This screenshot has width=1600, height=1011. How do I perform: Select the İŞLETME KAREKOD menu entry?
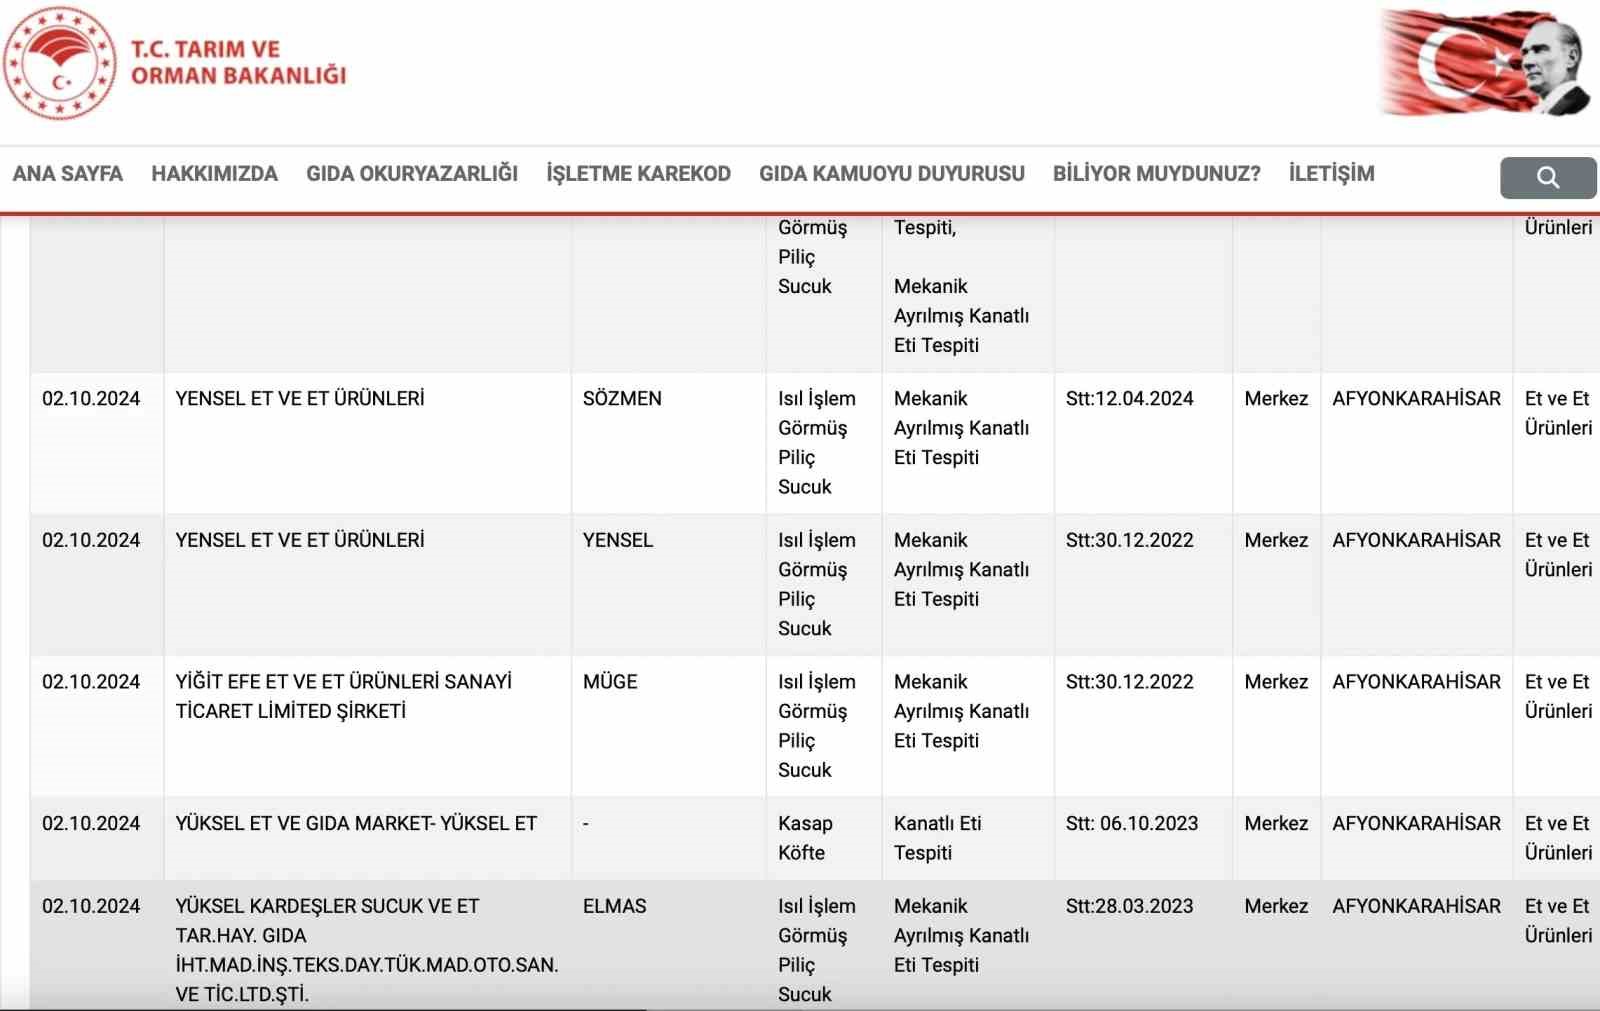[x=638, y=174]
